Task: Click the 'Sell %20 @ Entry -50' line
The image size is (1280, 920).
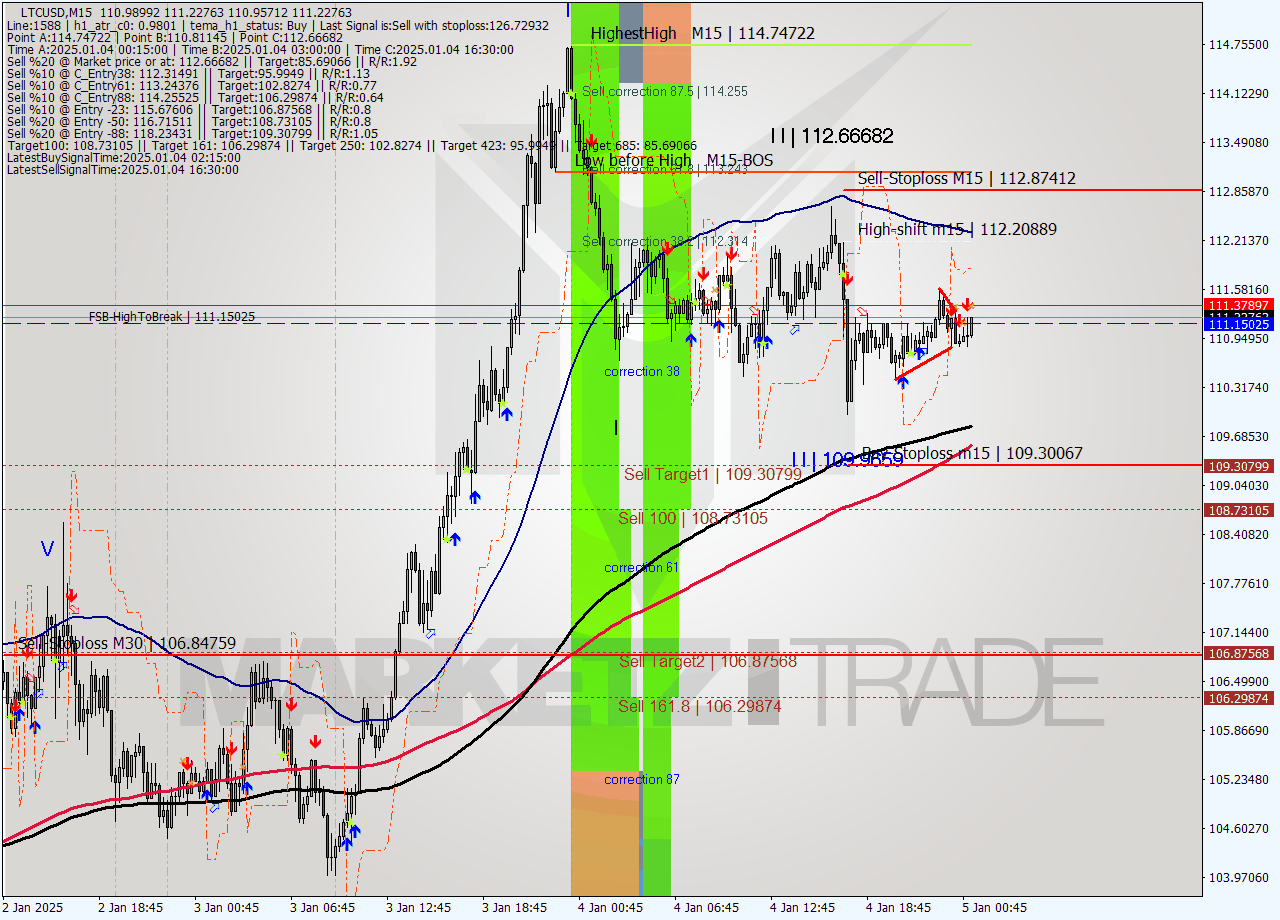Action: point(189,121)
